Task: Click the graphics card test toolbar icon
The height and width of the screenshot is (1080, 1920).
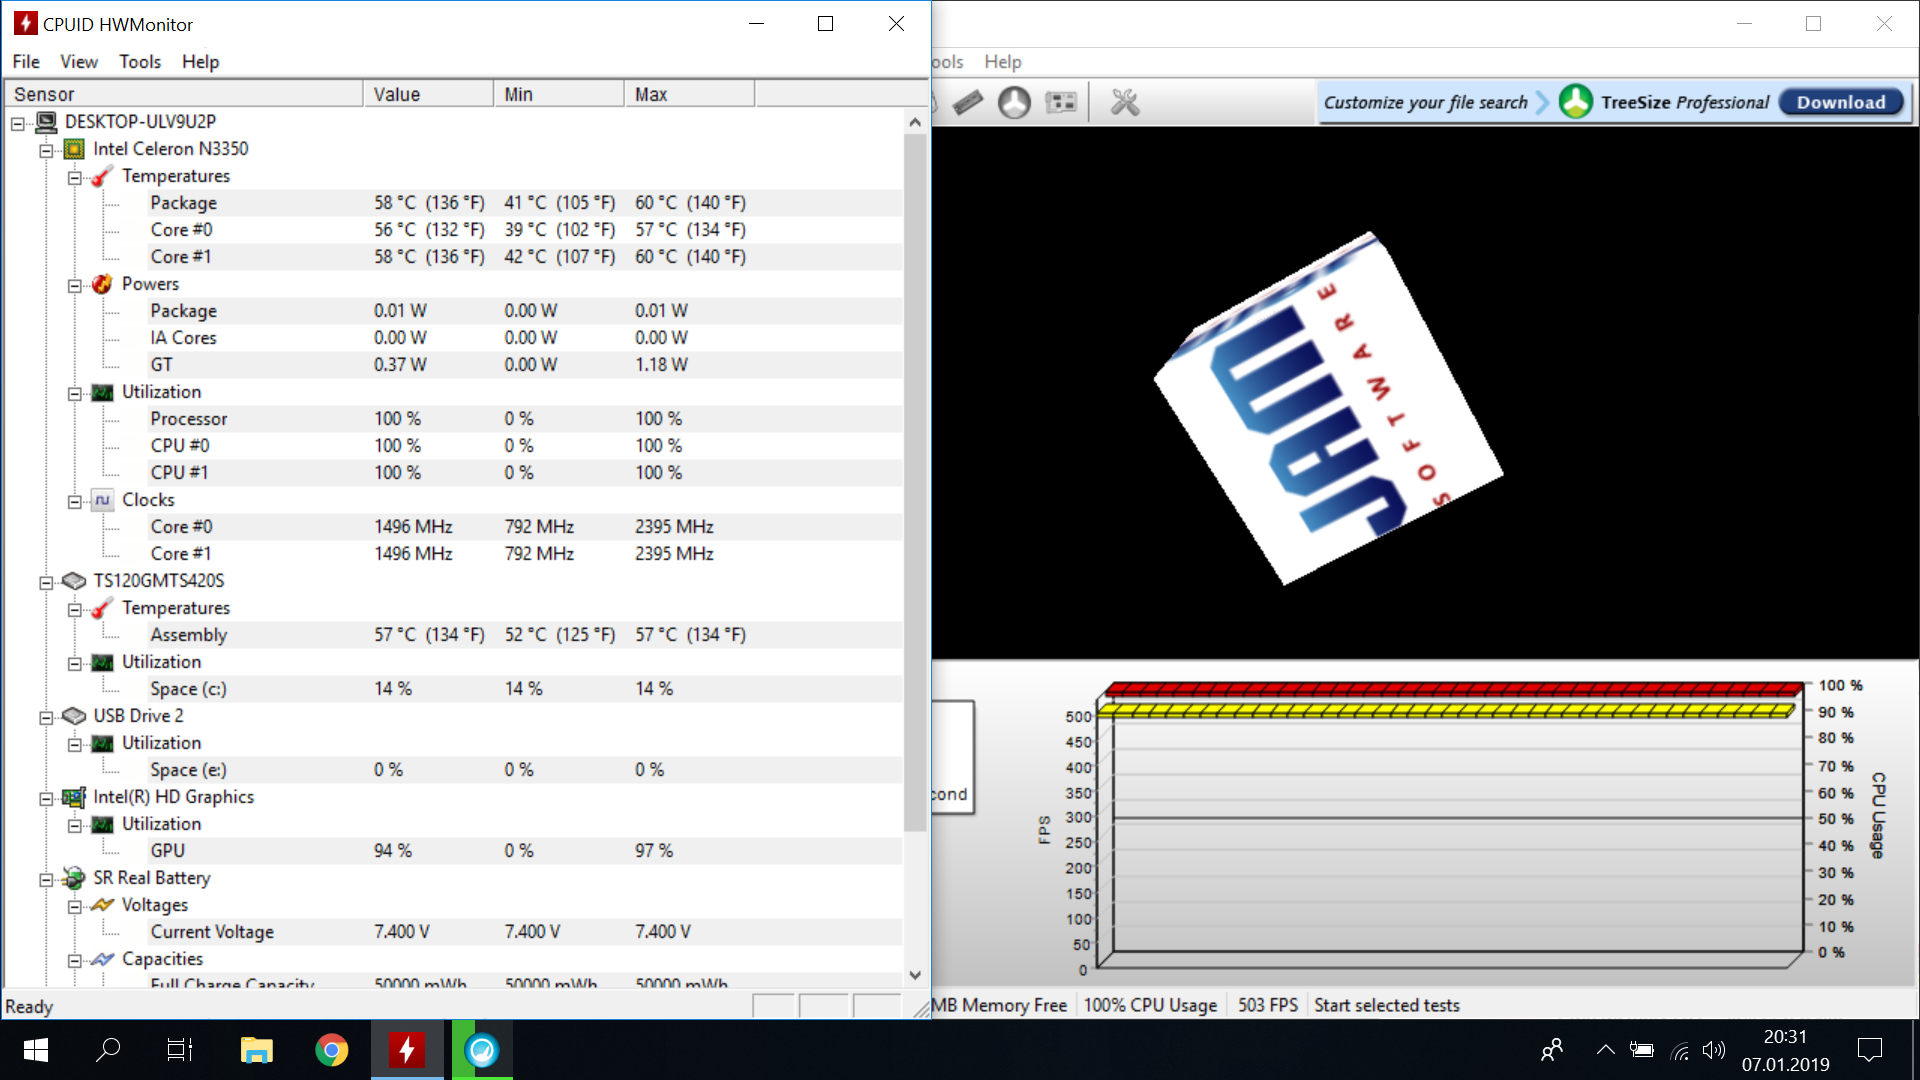Action: 1061,102
